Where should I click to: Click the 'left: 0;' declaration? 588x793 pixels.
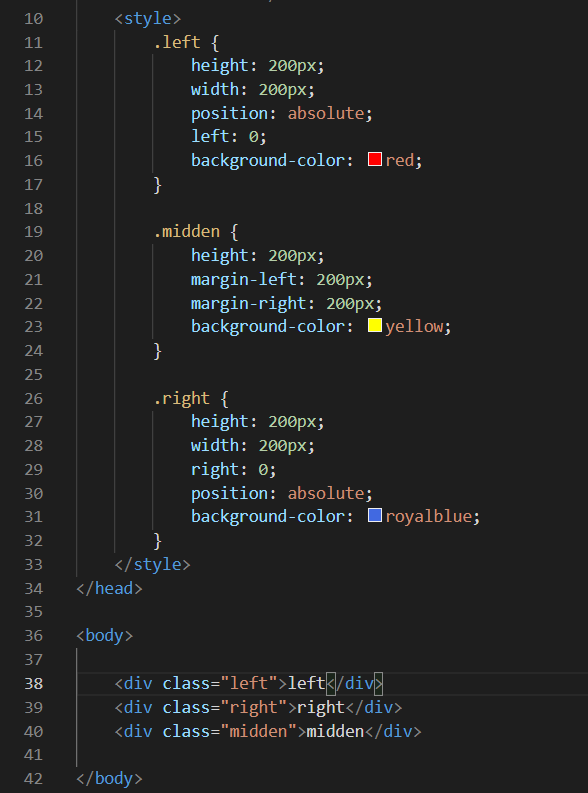pos(229,137)
